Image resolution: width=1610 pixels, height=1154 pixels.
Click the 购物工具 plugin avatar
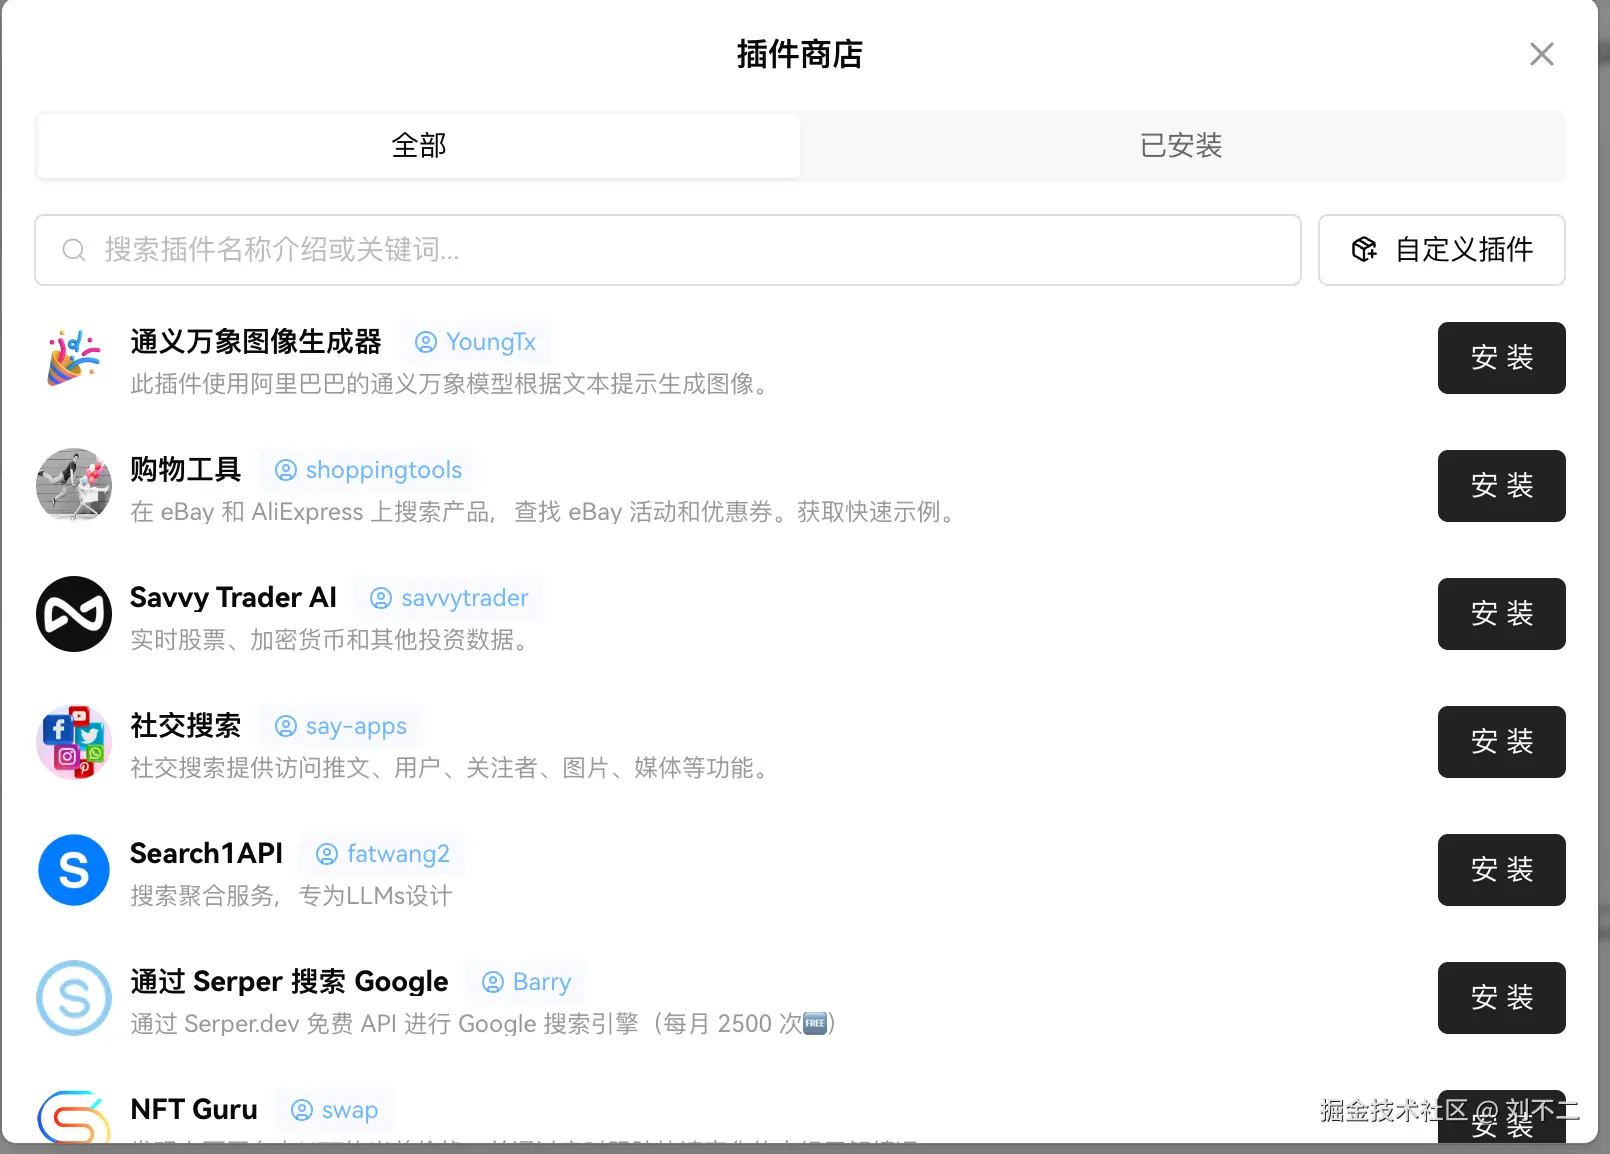click(74, 486)
